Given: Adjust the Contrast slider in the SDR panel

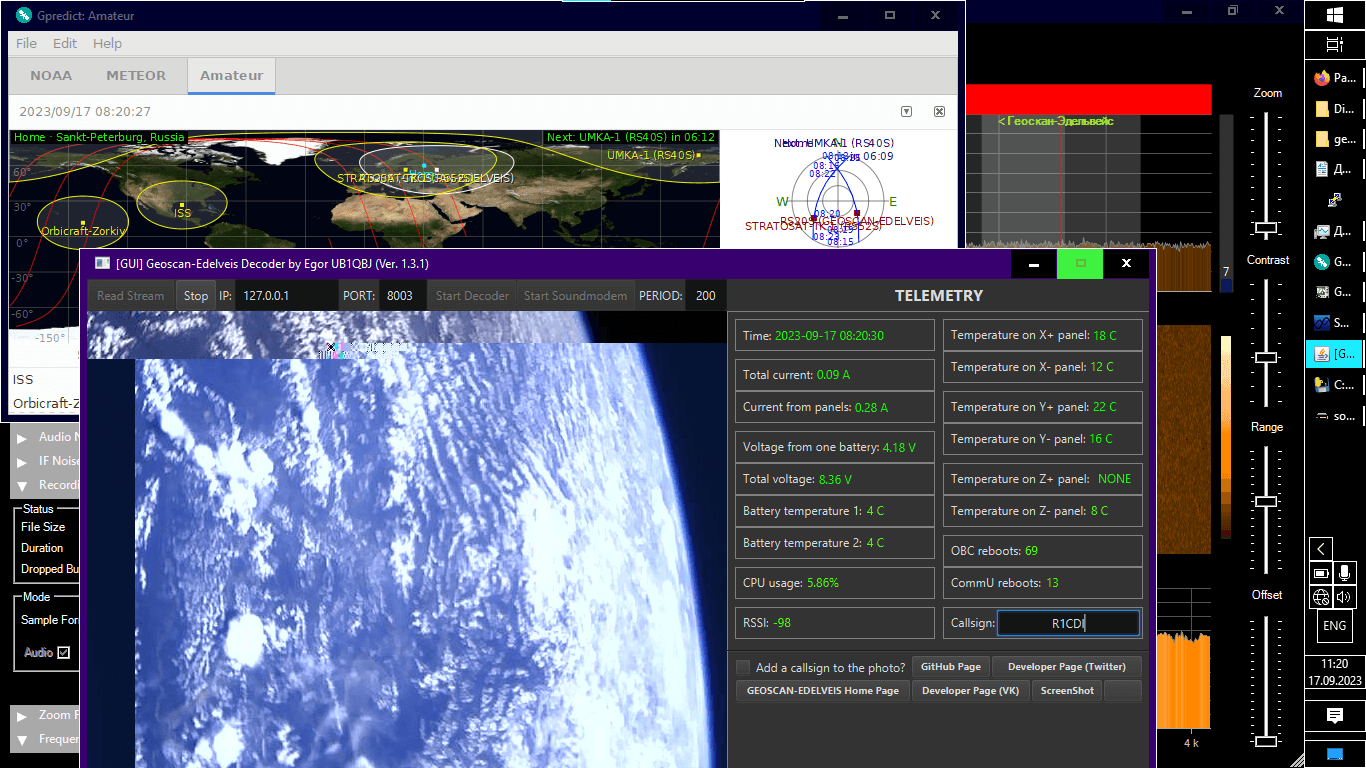Looking at the screenshot, I should (x=1268, y=355).
